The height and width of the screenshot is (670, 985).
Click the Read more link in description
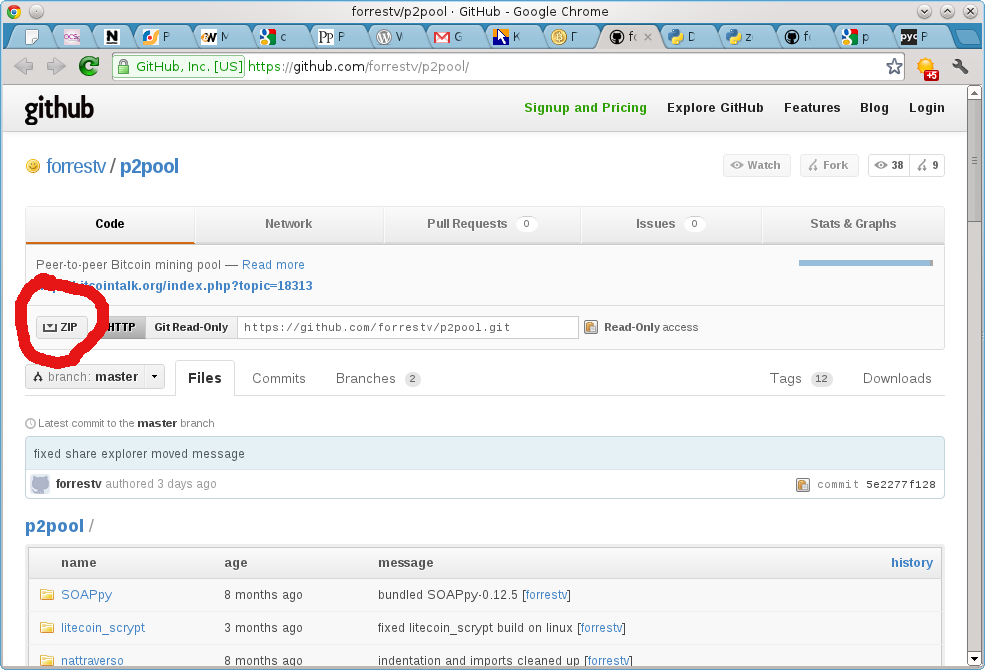[273, 265]
